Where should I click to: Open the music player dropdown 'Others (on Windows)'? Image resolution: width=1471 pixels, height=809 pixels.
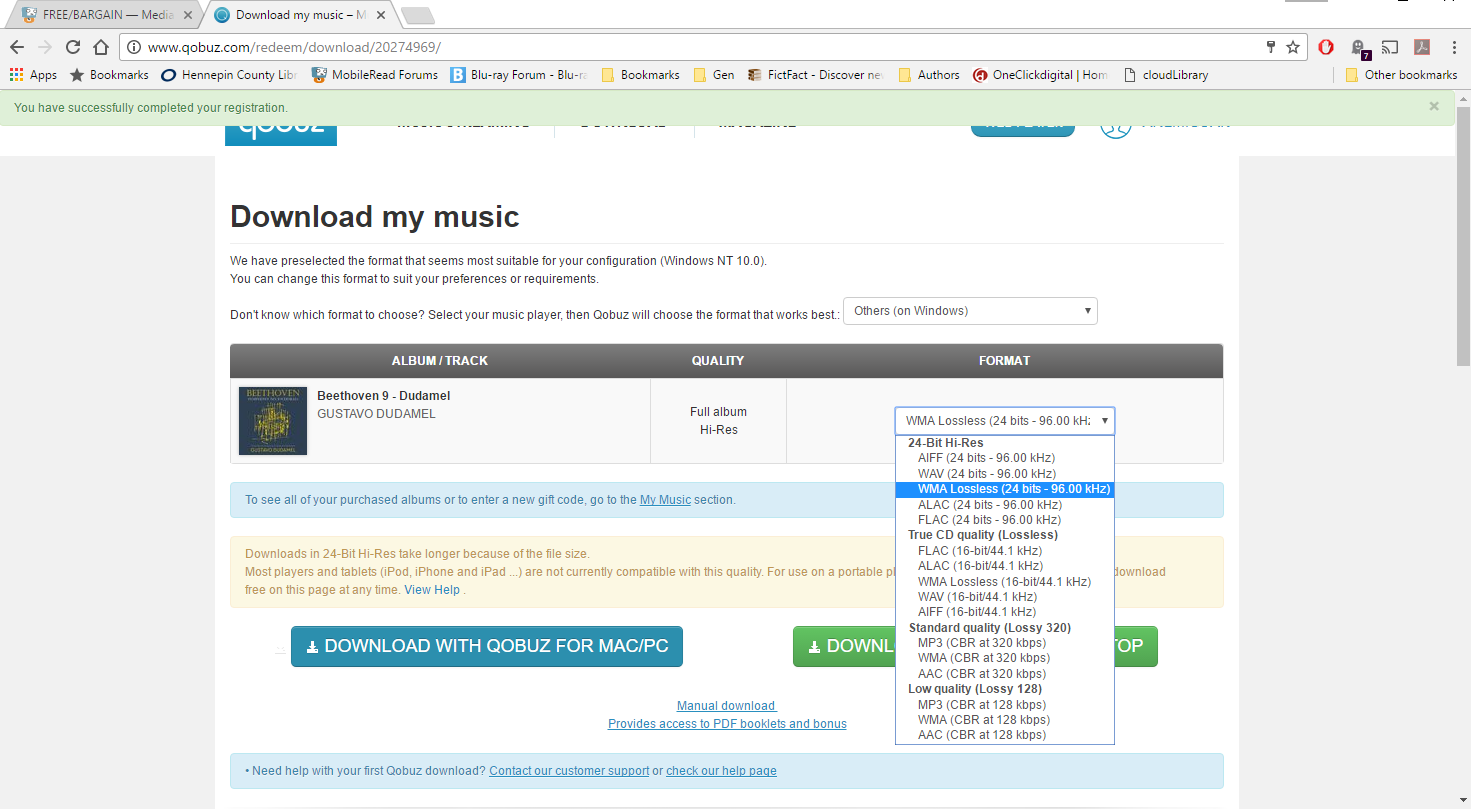click(970, 311)
